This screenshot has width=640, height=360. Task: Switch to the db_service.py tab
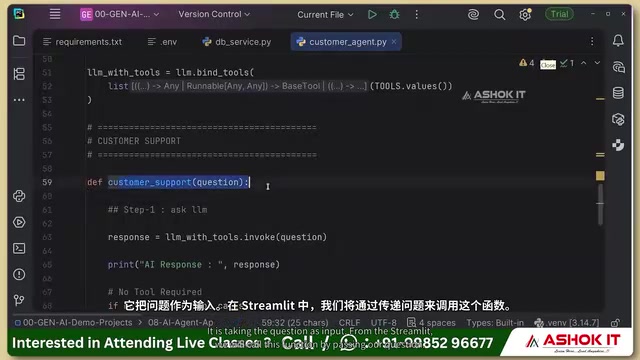click(x=237, y=42)
